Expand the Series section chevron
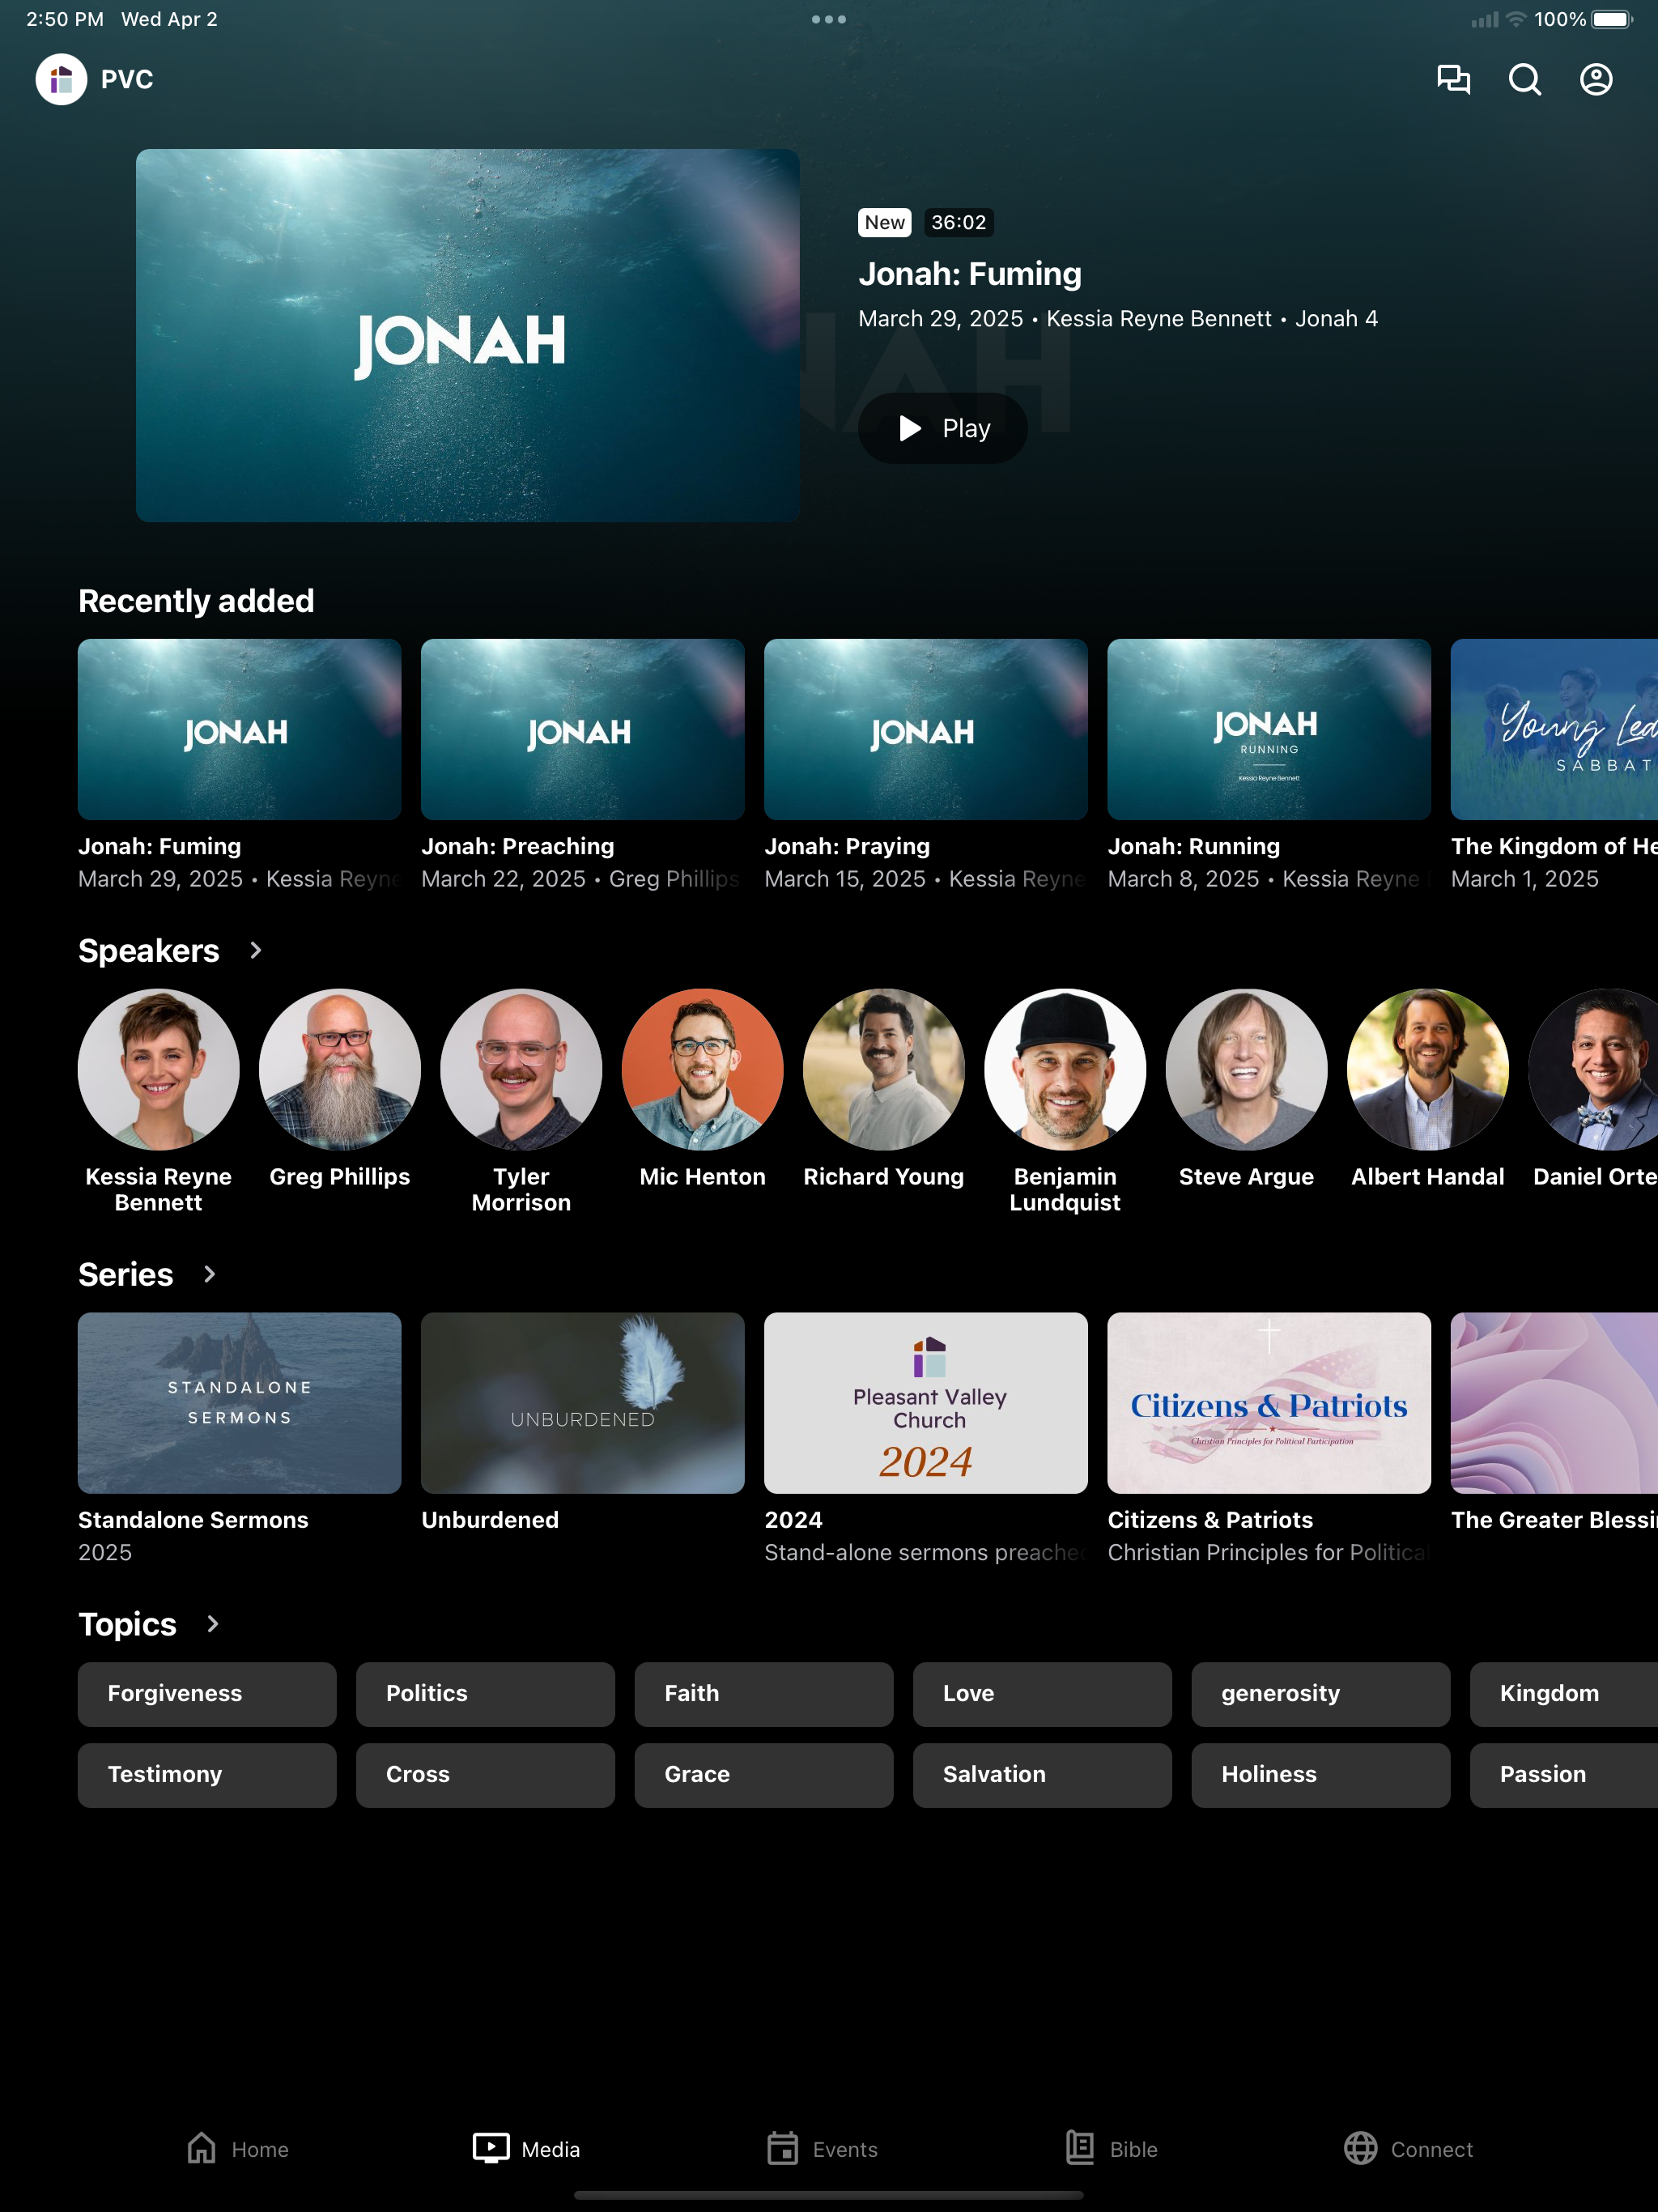 [x=210, y=1274]
